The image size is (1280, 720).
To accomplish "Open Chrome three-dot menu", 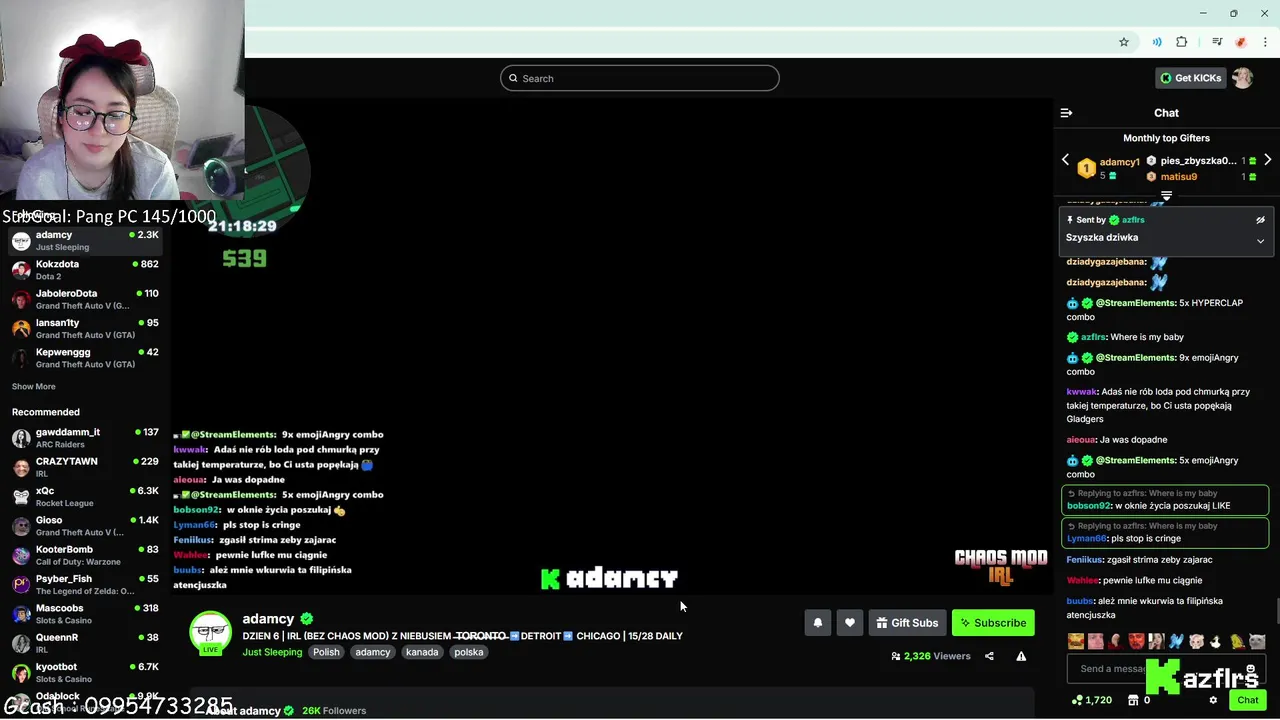I will pyautogui.click(x=1265, y=42).
